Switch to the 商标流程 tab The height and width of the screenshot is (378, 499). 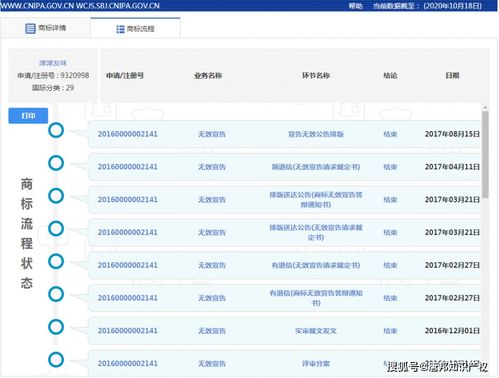[x=135, y=28]
